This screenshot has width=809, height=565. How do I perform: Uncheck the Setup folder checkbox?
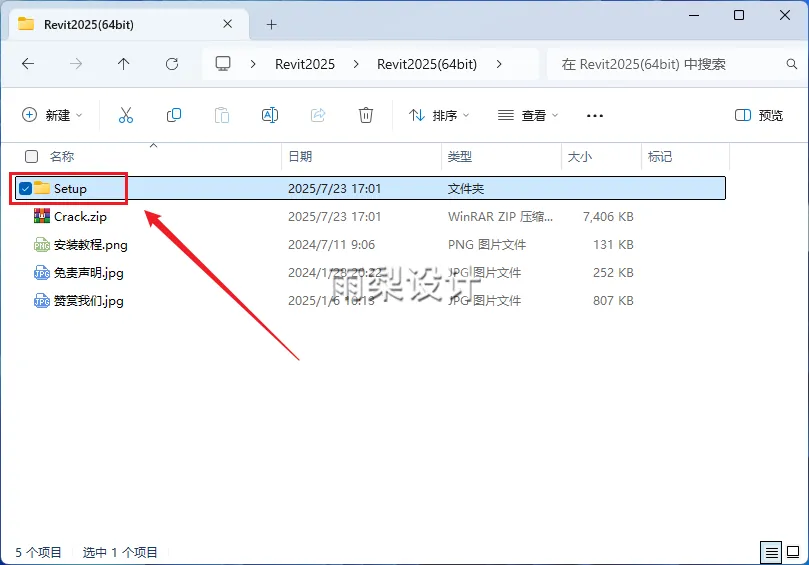pos(25,188)
